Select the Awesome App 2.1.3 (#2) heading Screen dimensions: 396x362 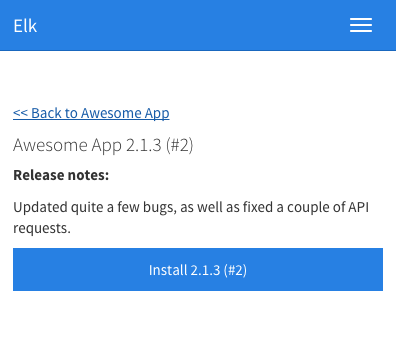tap(103, 145)
